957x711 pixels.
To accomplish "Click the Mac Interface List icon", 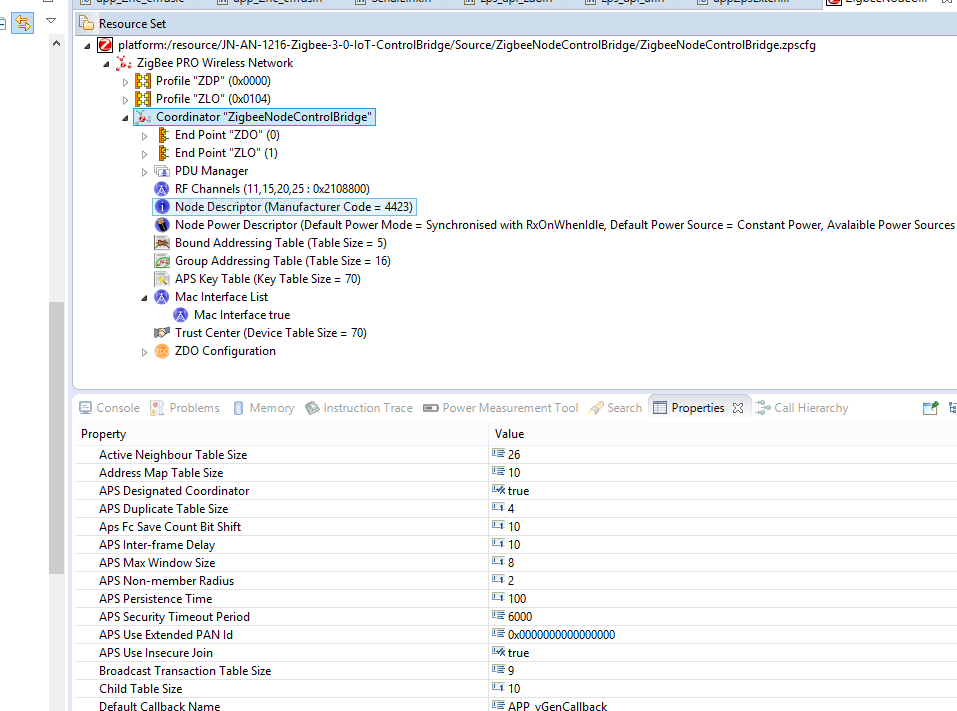I will (x=162, y=297).
